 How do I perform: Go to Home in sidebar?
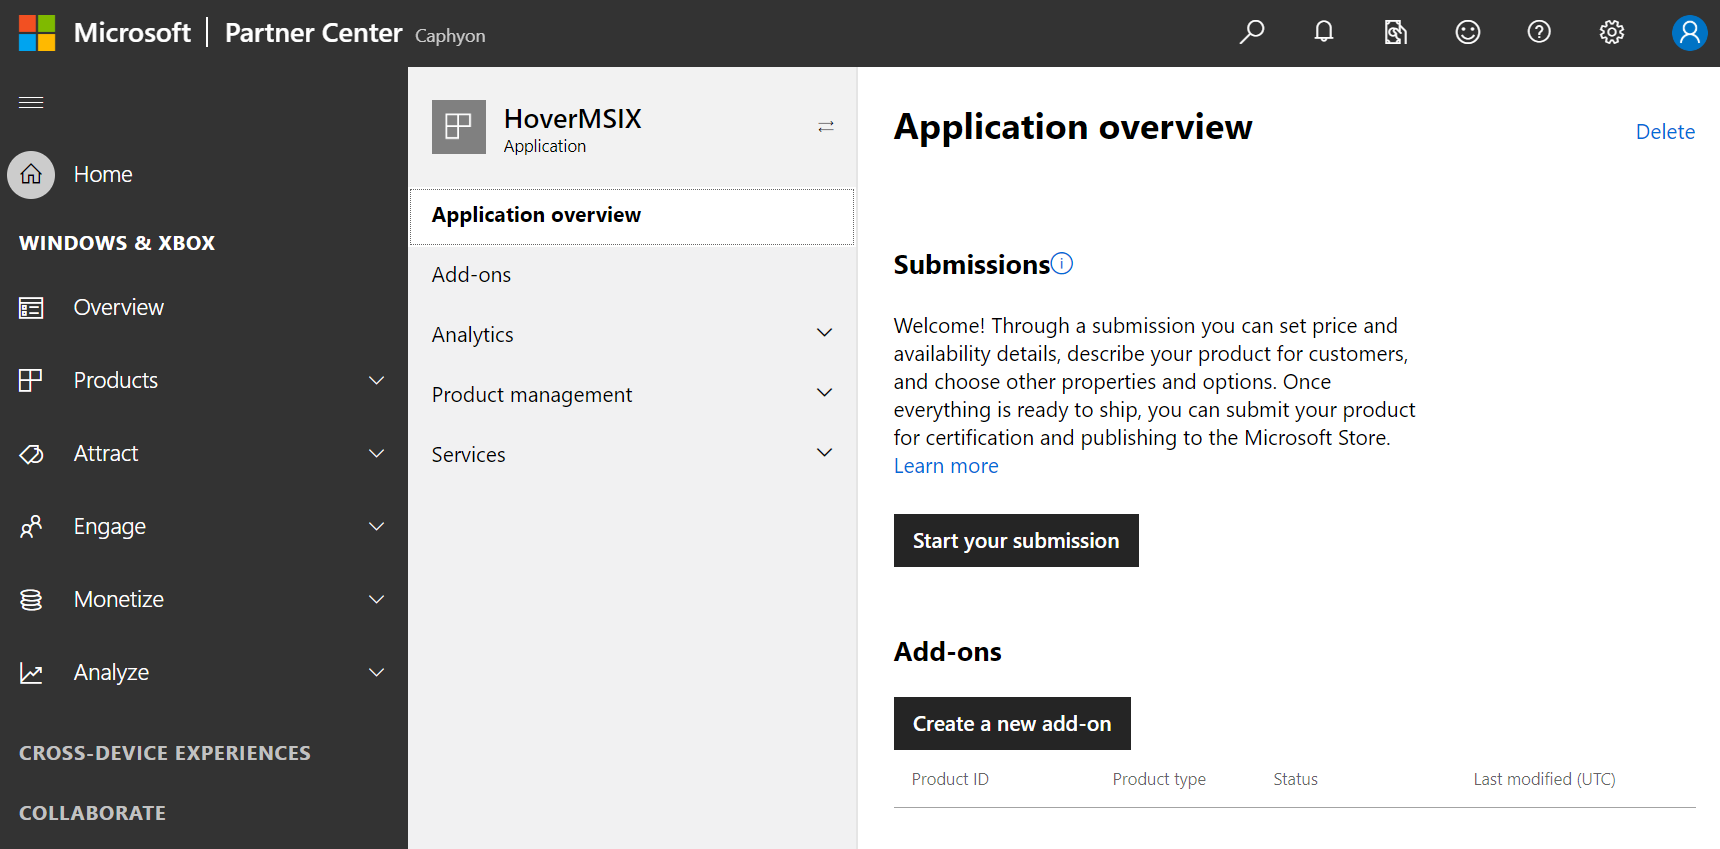(103, 175)
